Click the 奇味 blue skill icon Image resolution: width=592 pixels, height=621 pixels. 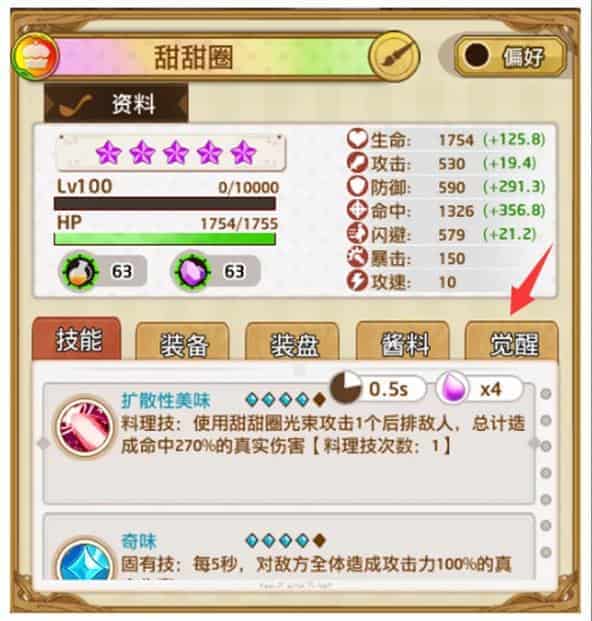click(x=84, y=562)
